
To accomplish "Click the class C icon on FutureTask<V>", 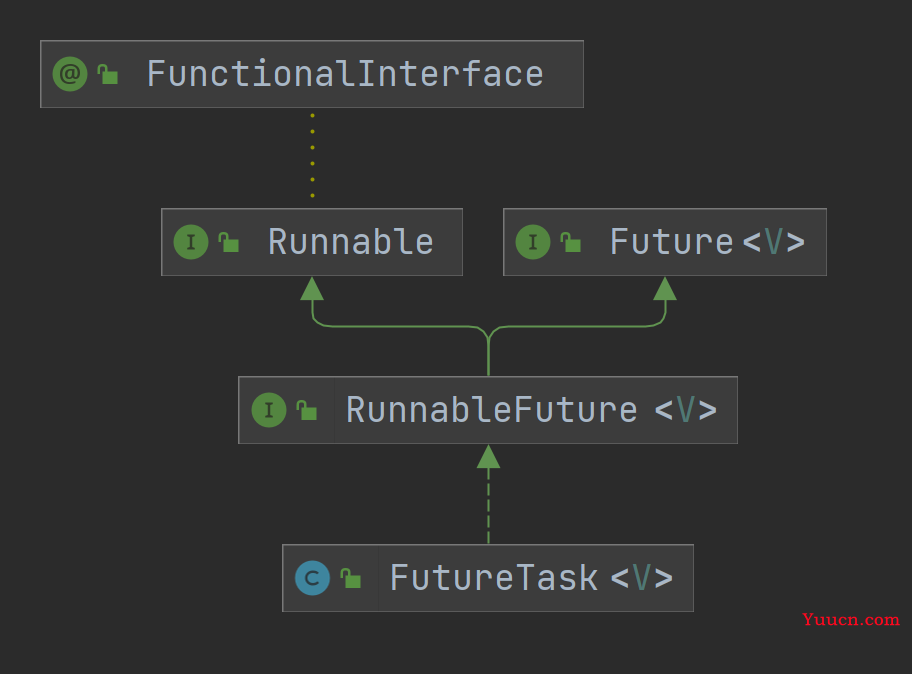I will tap(312, 578).
